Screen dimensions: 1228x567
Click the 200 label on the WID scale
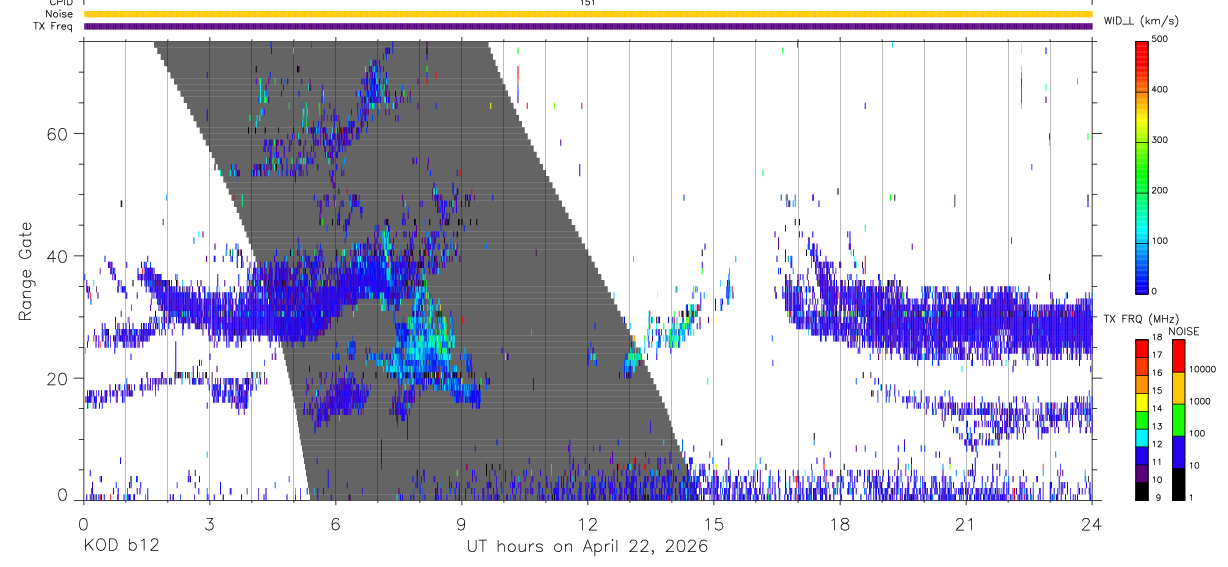pos(1162,190)
